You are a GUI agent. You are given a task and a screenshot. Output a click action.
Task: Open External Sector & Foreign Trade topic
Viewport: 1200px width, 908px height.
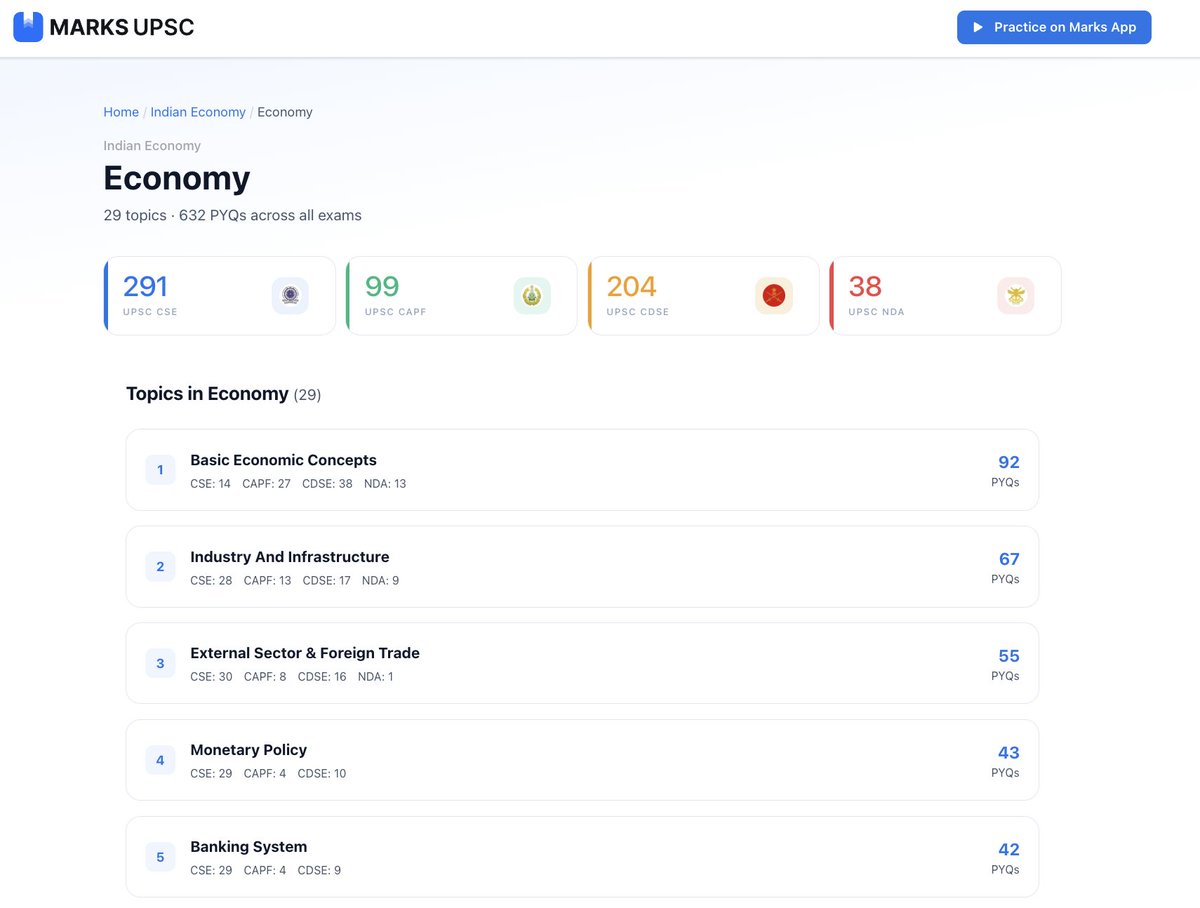[x=582, y=663]
